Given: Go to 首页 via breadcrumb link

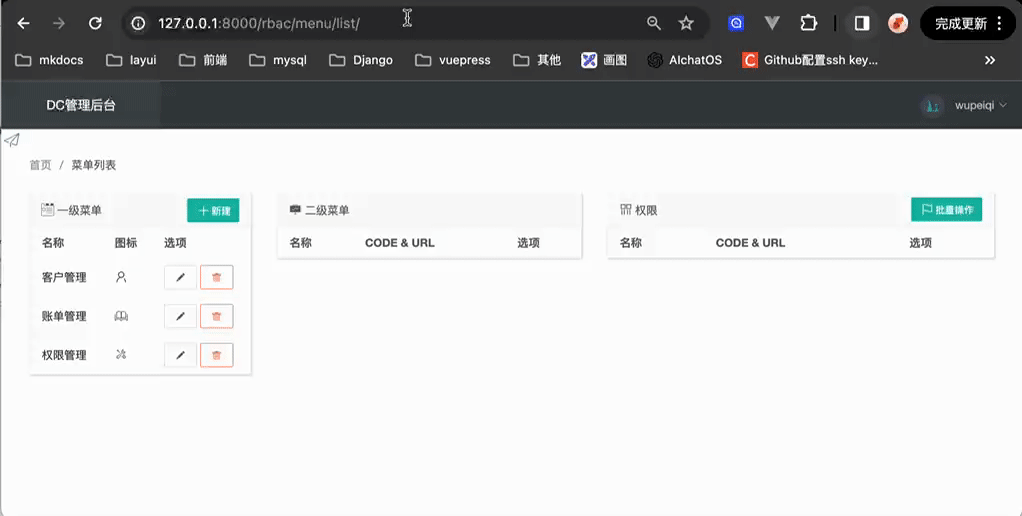Looking at the screenshot, I should pyautogui.click(x=40, y=165).
